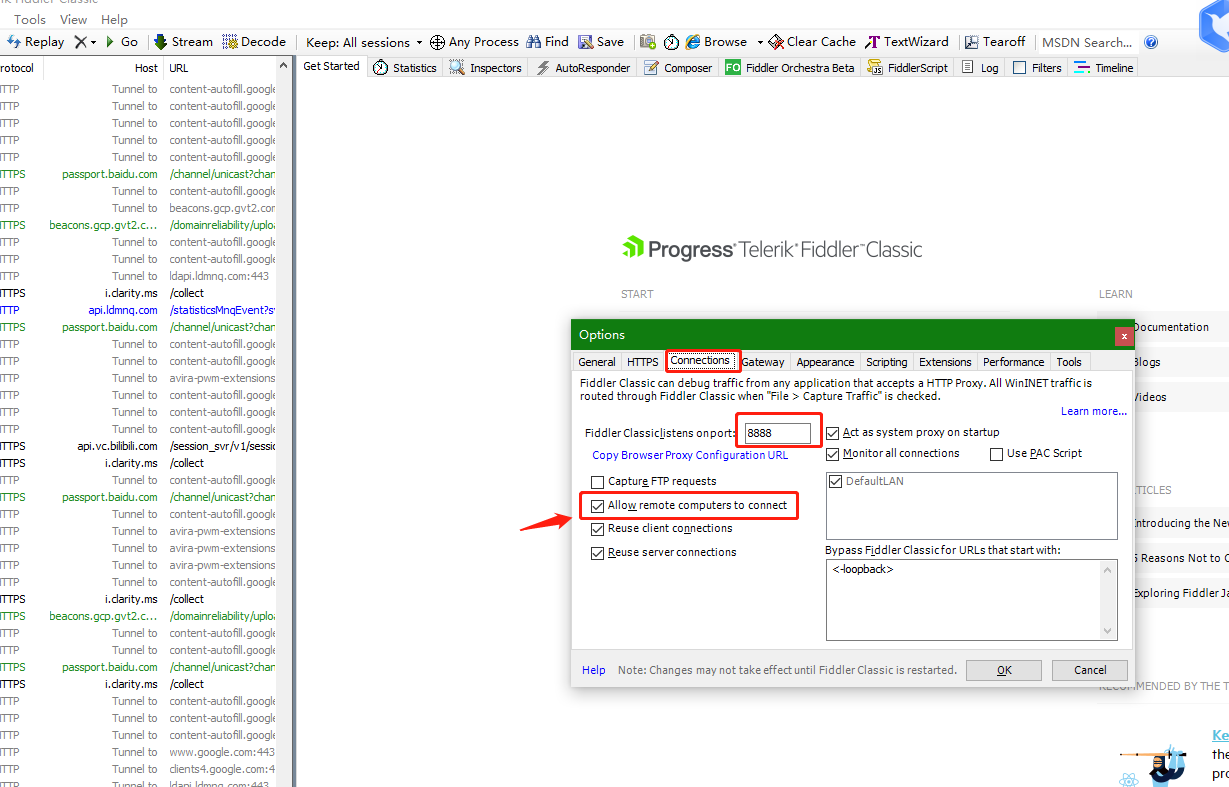This screenshot has width=1229, height=787.
Task: Open the Inspectors tab
Action: click(x=486, y=68)
